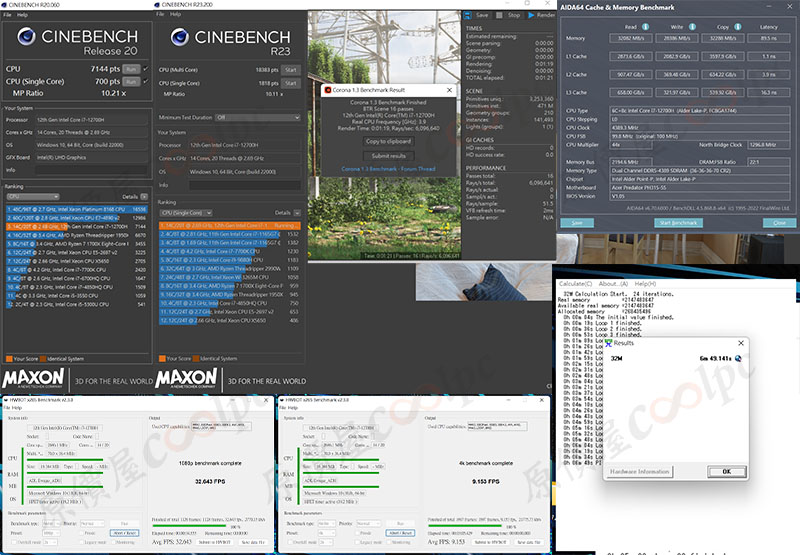Click Hardware Information in Results dialog

639,472
